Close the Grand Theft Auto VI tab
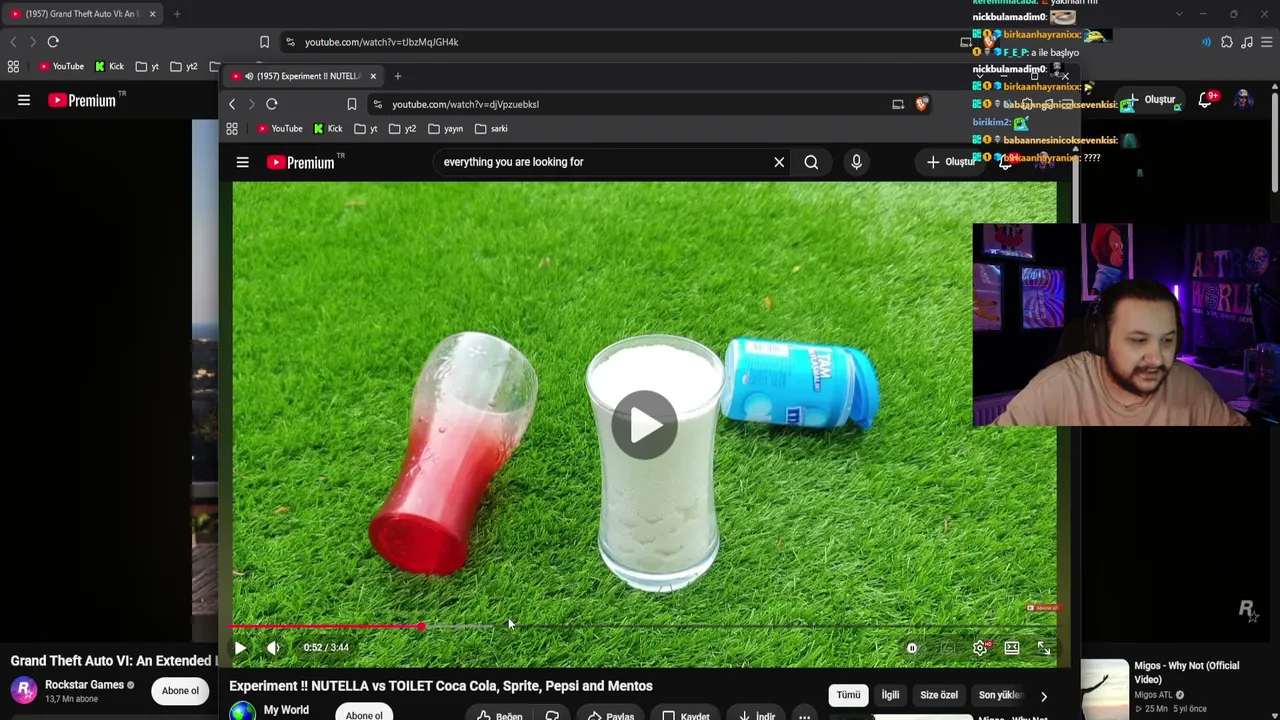1280x720 pixels. (152, 14)
